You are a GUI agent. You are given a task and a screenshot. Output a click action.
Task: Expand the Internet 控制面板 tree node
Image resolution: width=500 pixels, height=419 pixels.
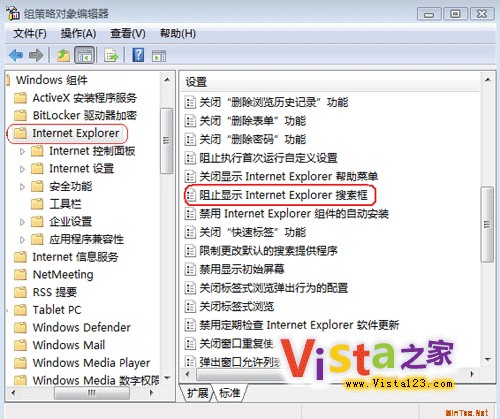coord(22,152)
